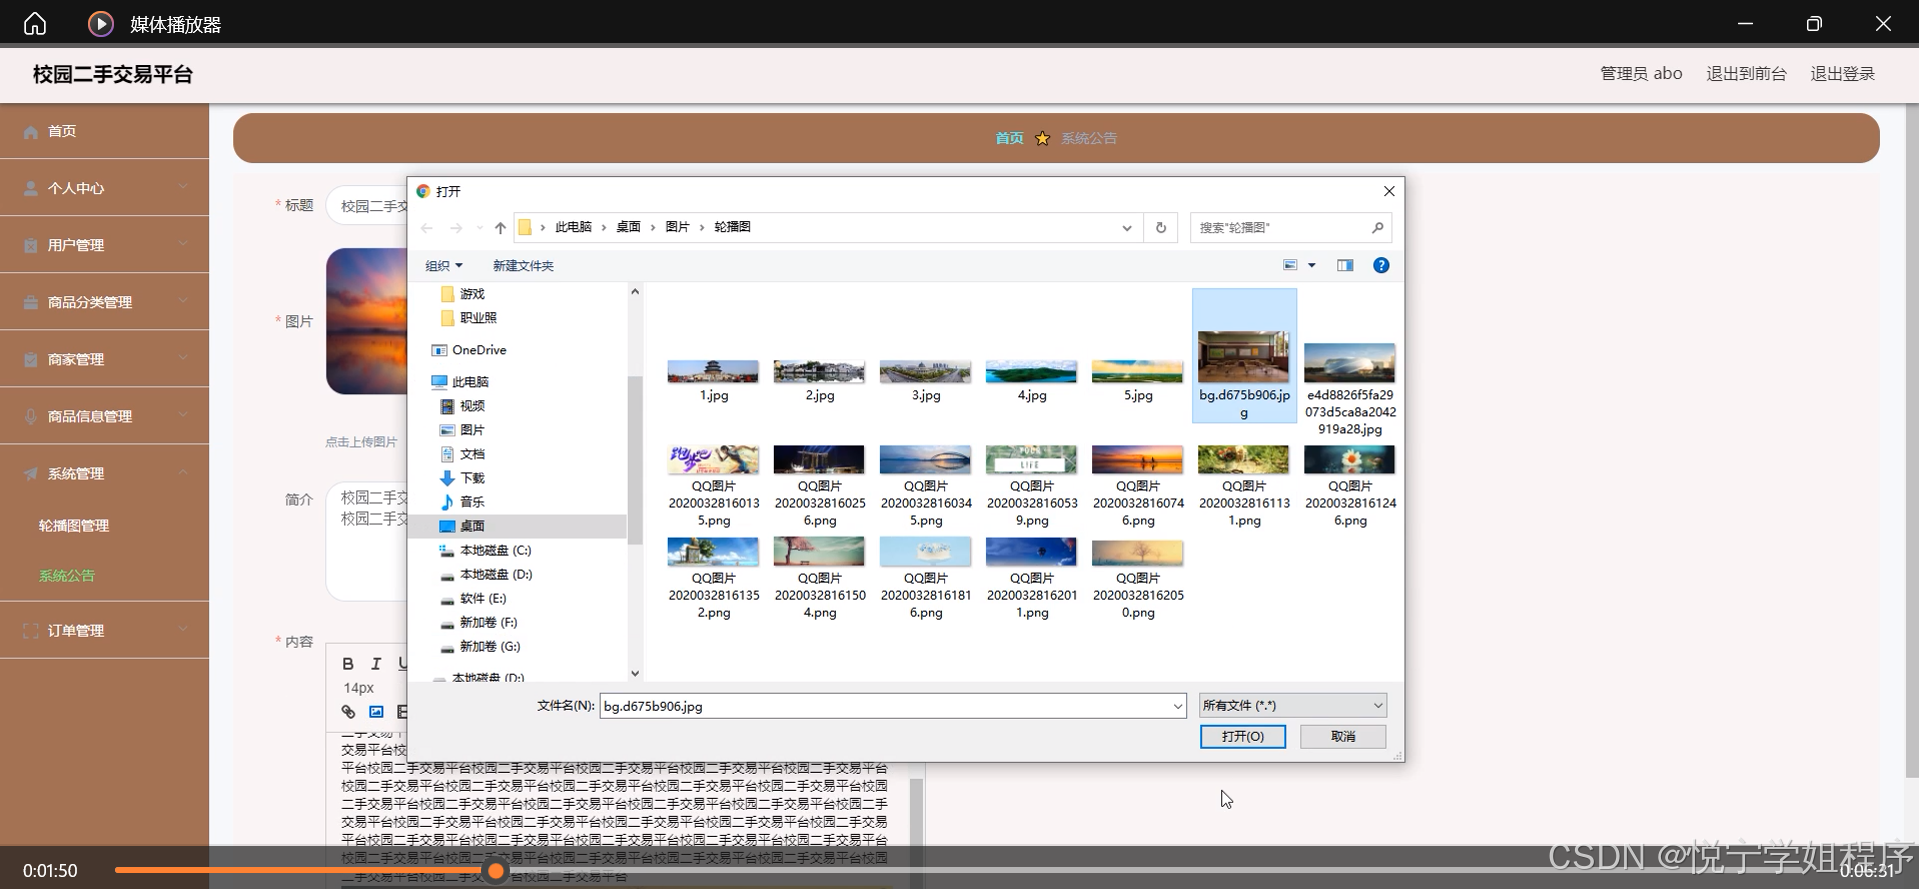This screenshot has height=889, width=1919.
Task: Open the view options dropdown arrow
Action: (x=1312, y=265)
